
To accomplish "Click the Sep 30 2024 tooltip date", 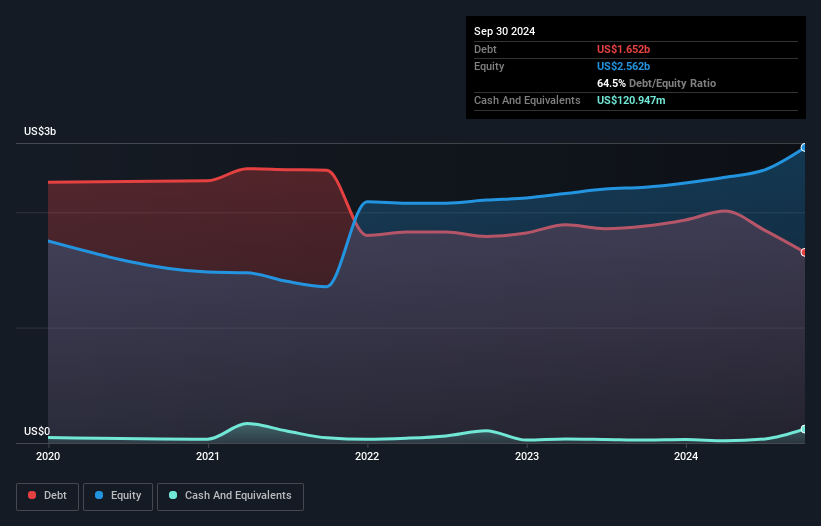I will coord(504,31).
